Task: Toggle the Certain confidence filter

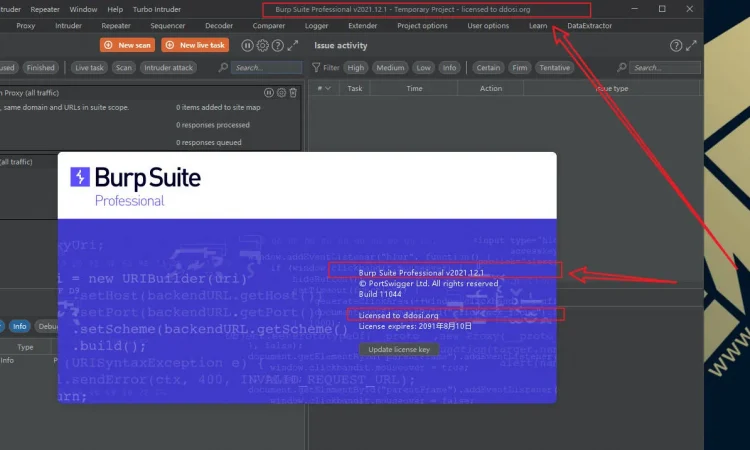Action: 488,67
